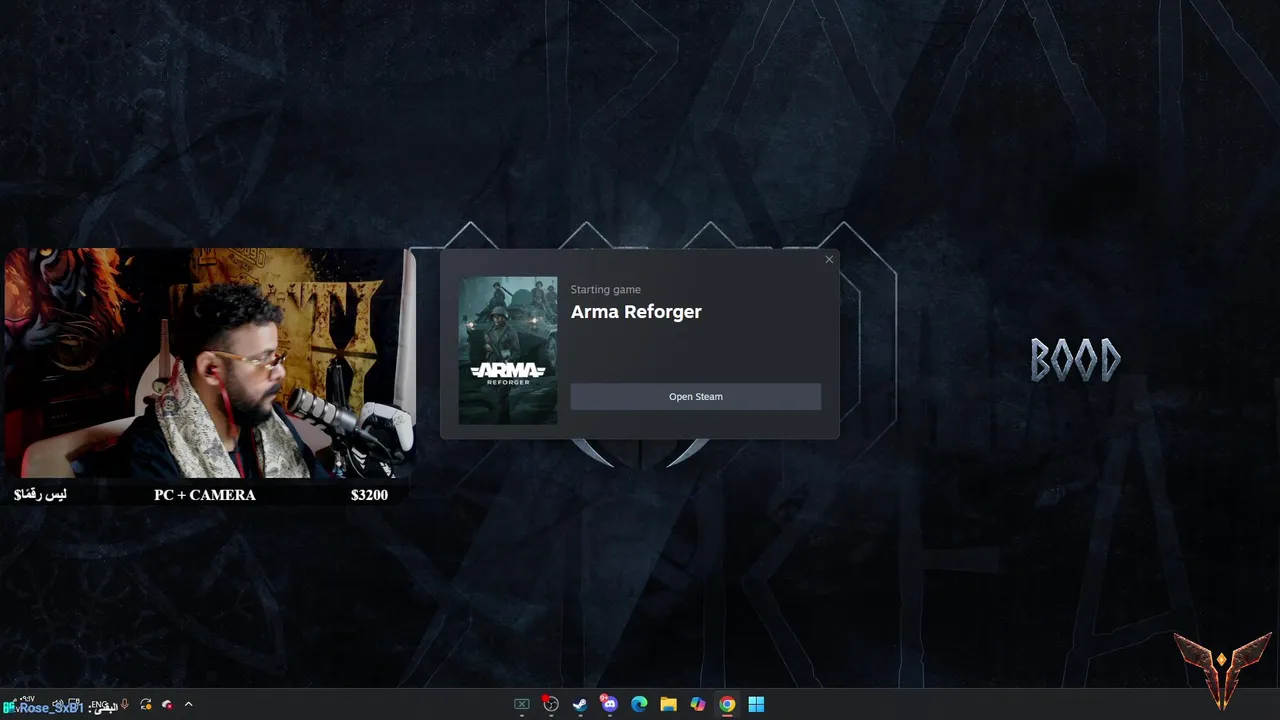
Task: Click the sync status tray icon
Action: (146, 704)
